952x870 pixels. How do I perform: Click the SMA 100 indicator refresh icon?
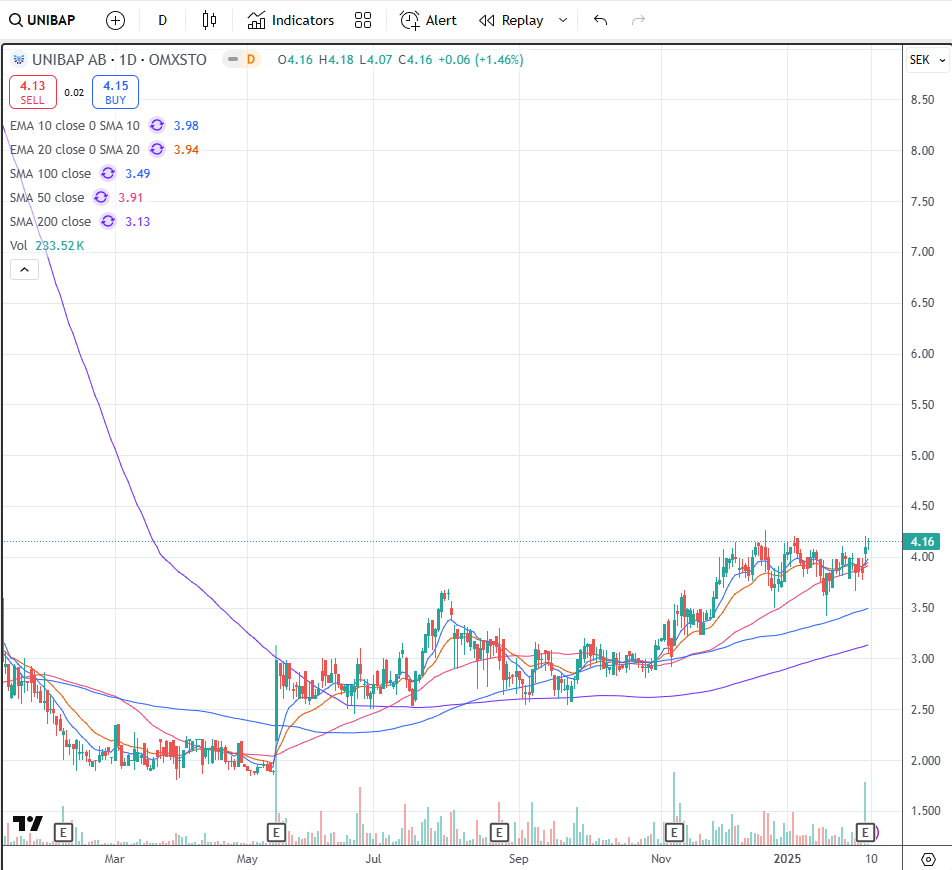pos(108,173)
